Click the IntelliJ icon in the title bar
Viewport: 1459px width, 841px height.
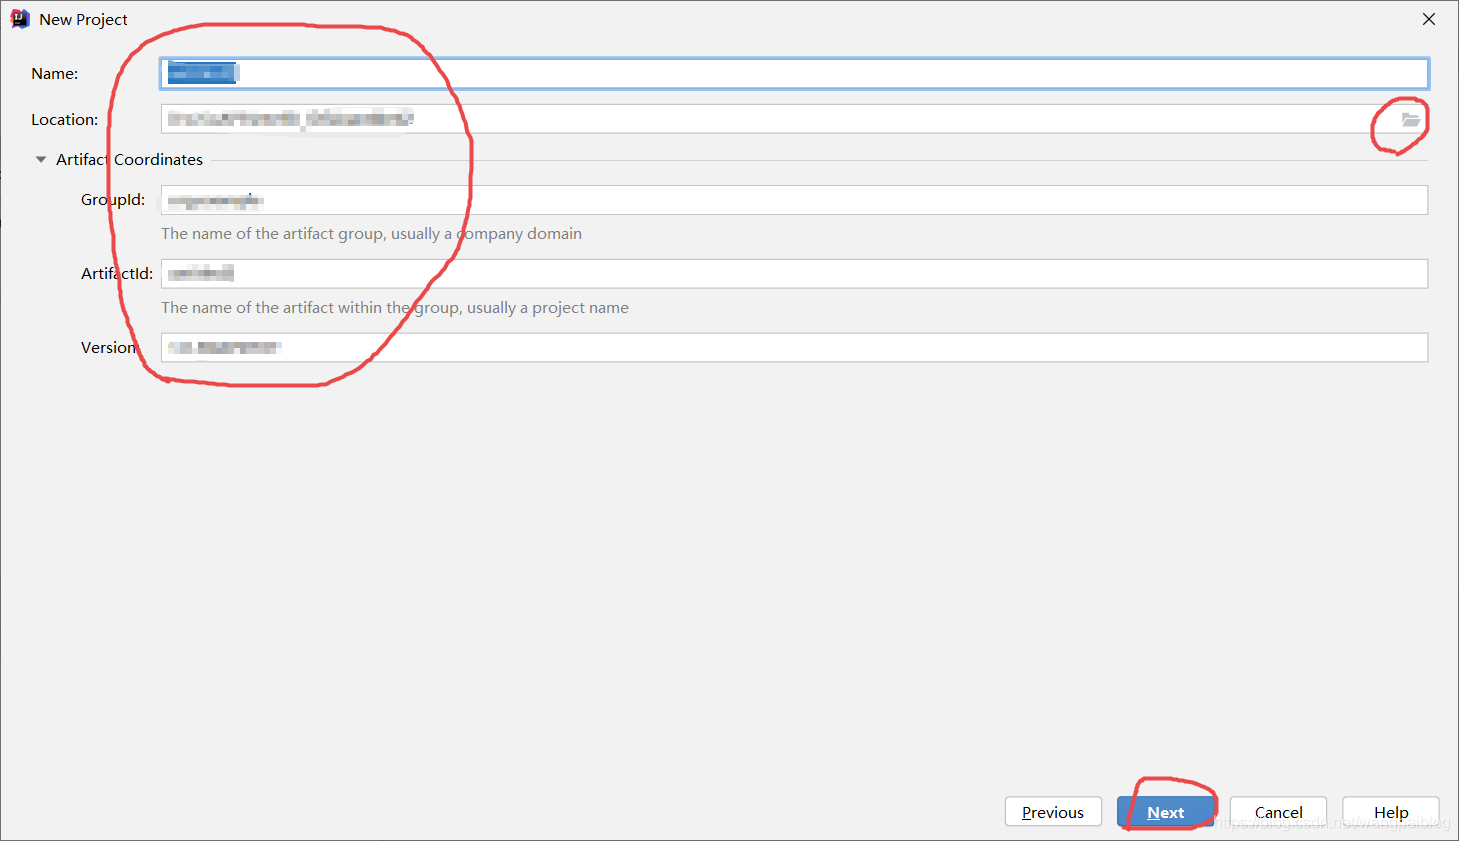(20, 19)
